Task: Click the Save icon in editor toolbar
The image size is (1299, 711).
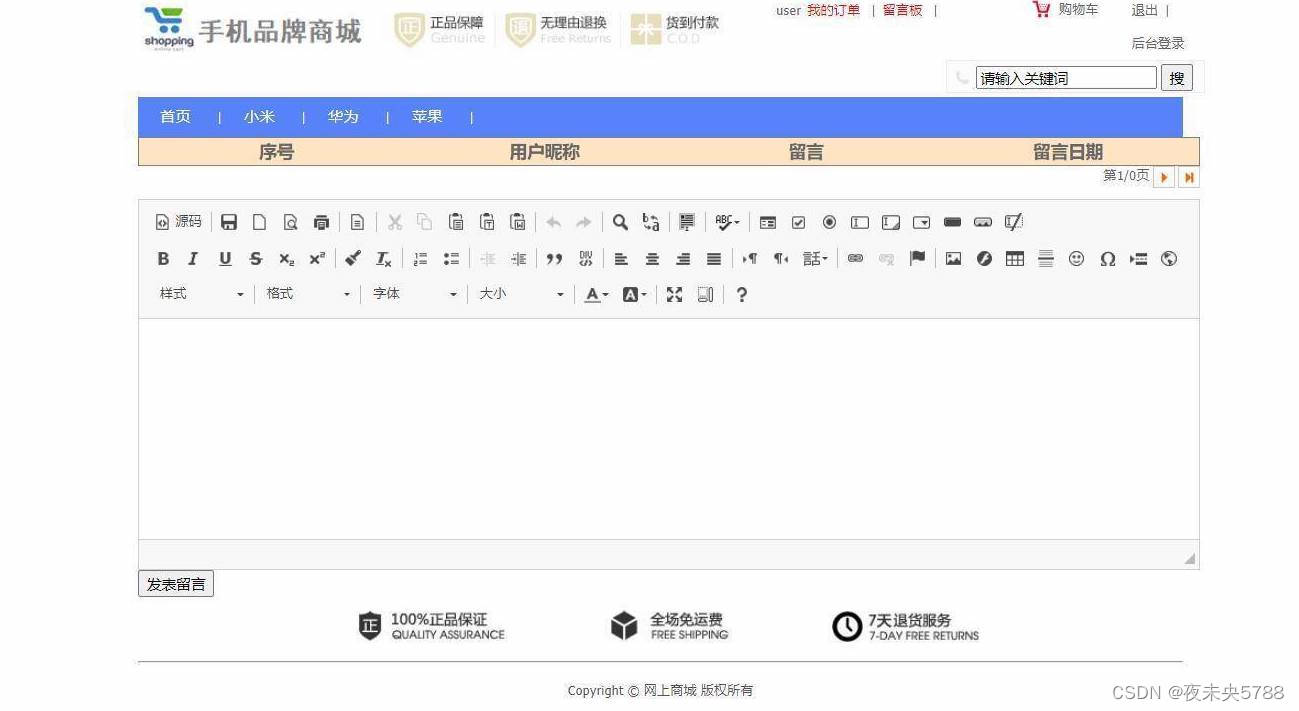Action: click(229, 222)
